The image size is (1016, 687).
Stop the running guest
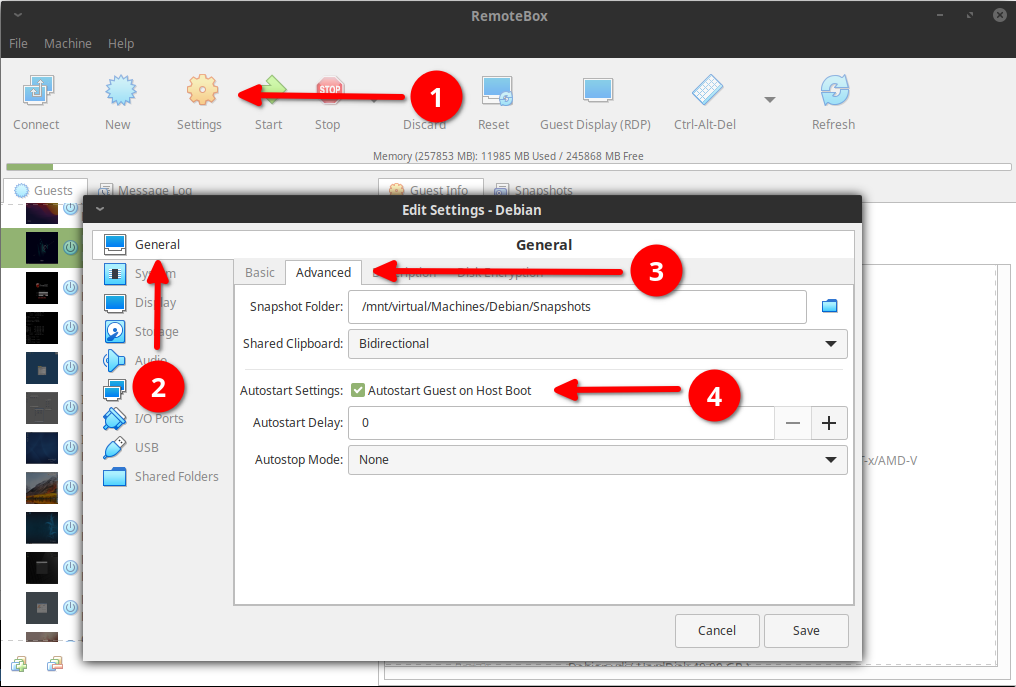pos(327,90)
